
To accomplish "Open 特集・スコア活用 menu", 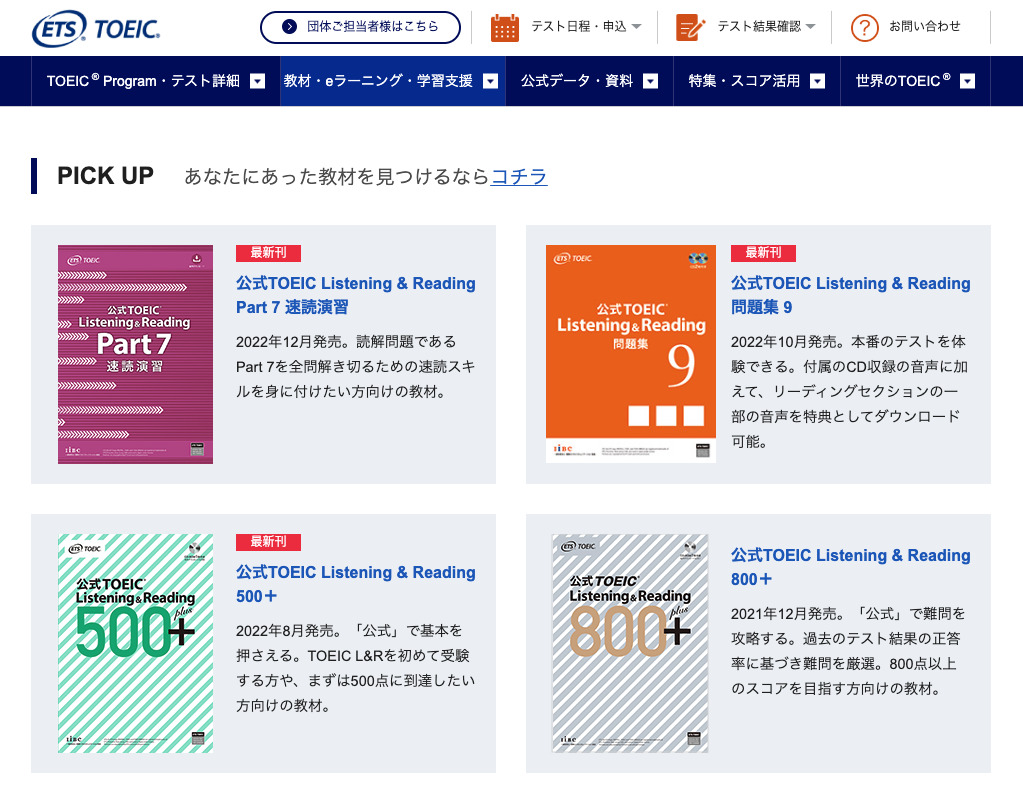I will (757, 81).
